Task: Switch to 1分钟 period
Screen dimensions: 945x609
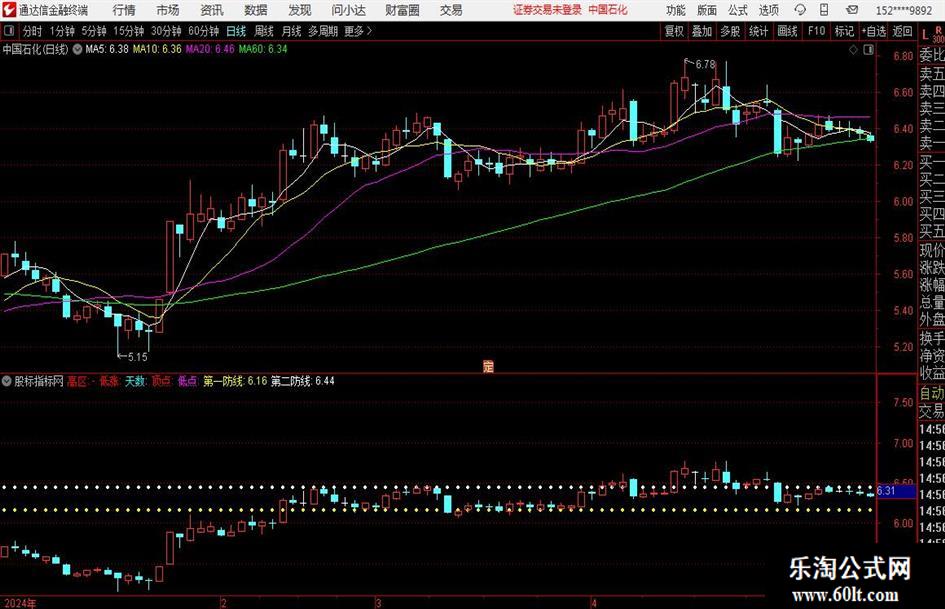Action: (62, 31)
